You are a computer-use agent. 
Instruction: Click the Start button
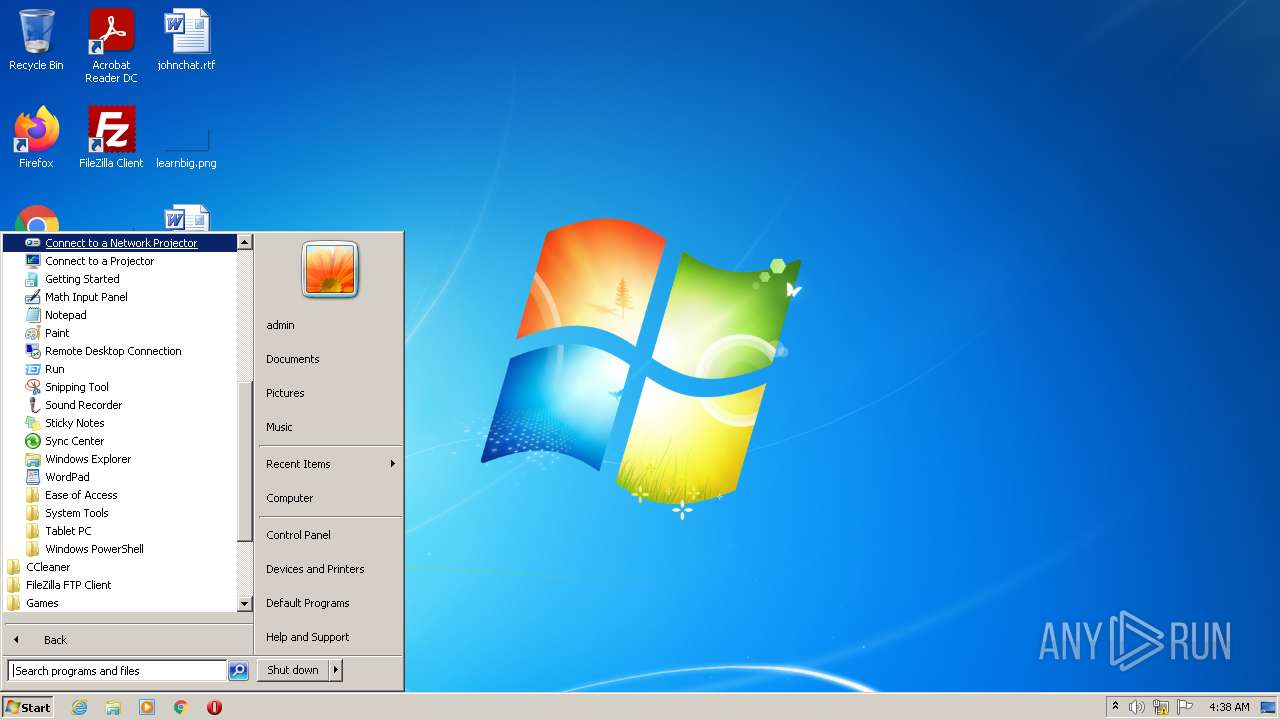[28, 707]
